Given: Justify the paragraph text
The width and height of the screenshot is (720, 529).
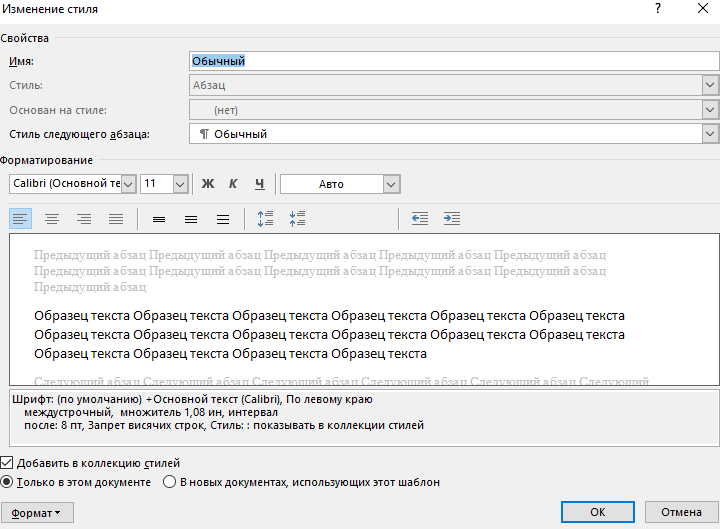Looking at the screenshot, I should coord(116,218).
